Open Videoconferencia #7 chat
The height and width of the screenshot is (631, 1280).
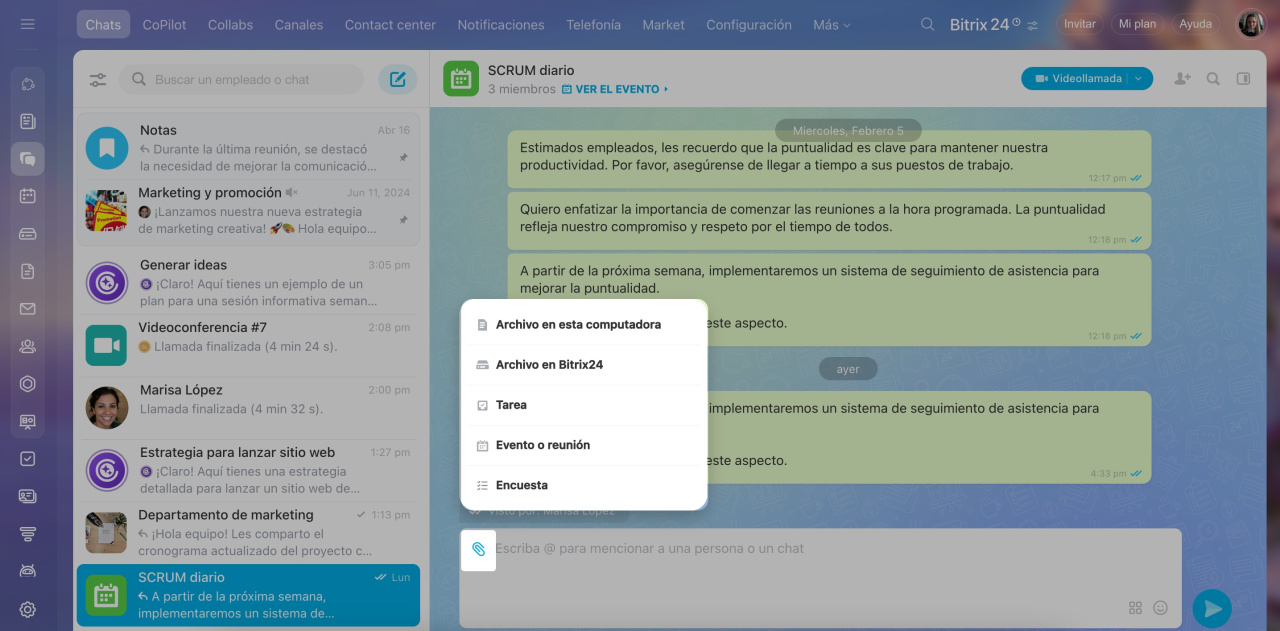tap(248, 345)
